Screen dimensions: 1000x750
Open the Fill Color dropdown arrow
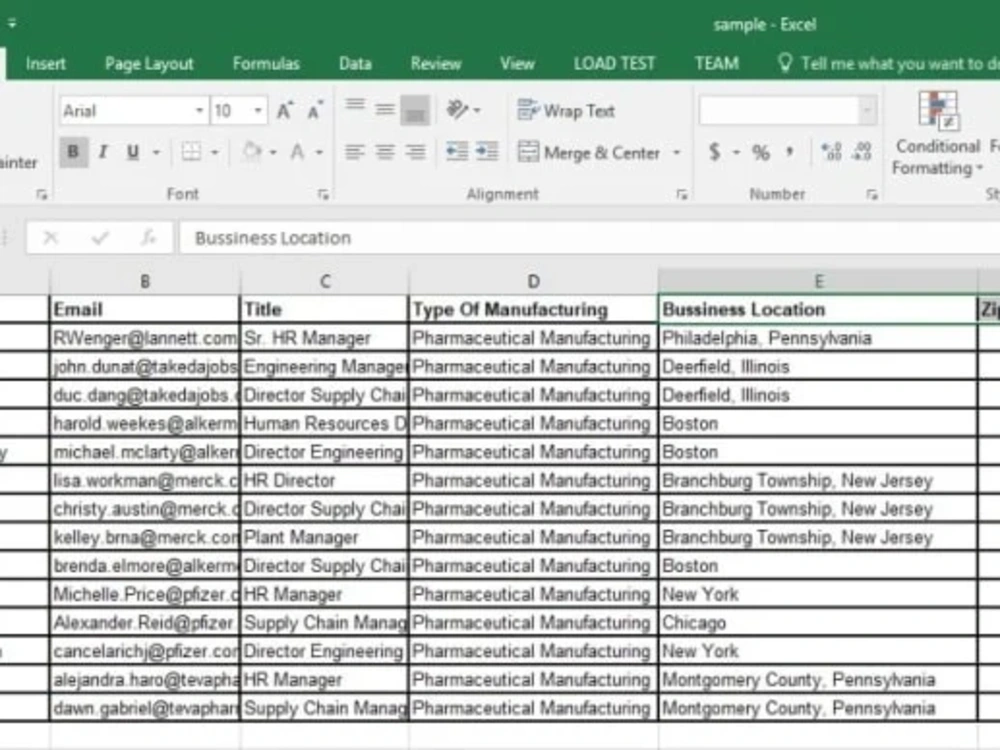point(273,152)
